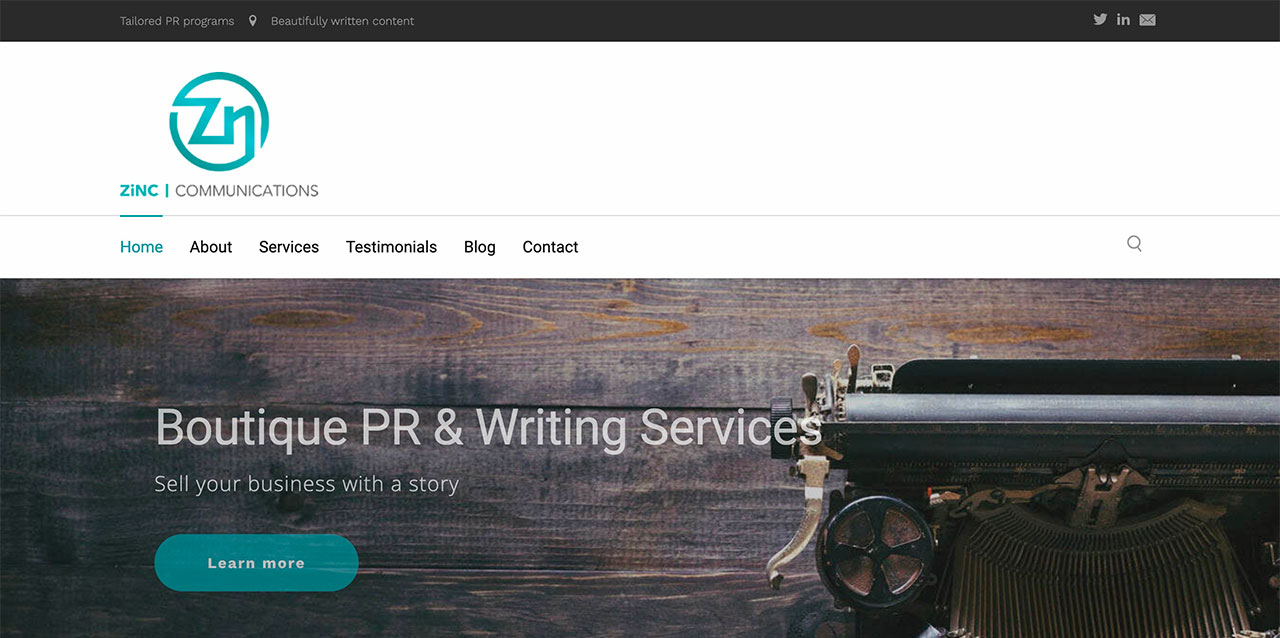Click the ZiNC Communications wordmark
Viewport: 1280px width, 638px height.
[x=219, y=190]
